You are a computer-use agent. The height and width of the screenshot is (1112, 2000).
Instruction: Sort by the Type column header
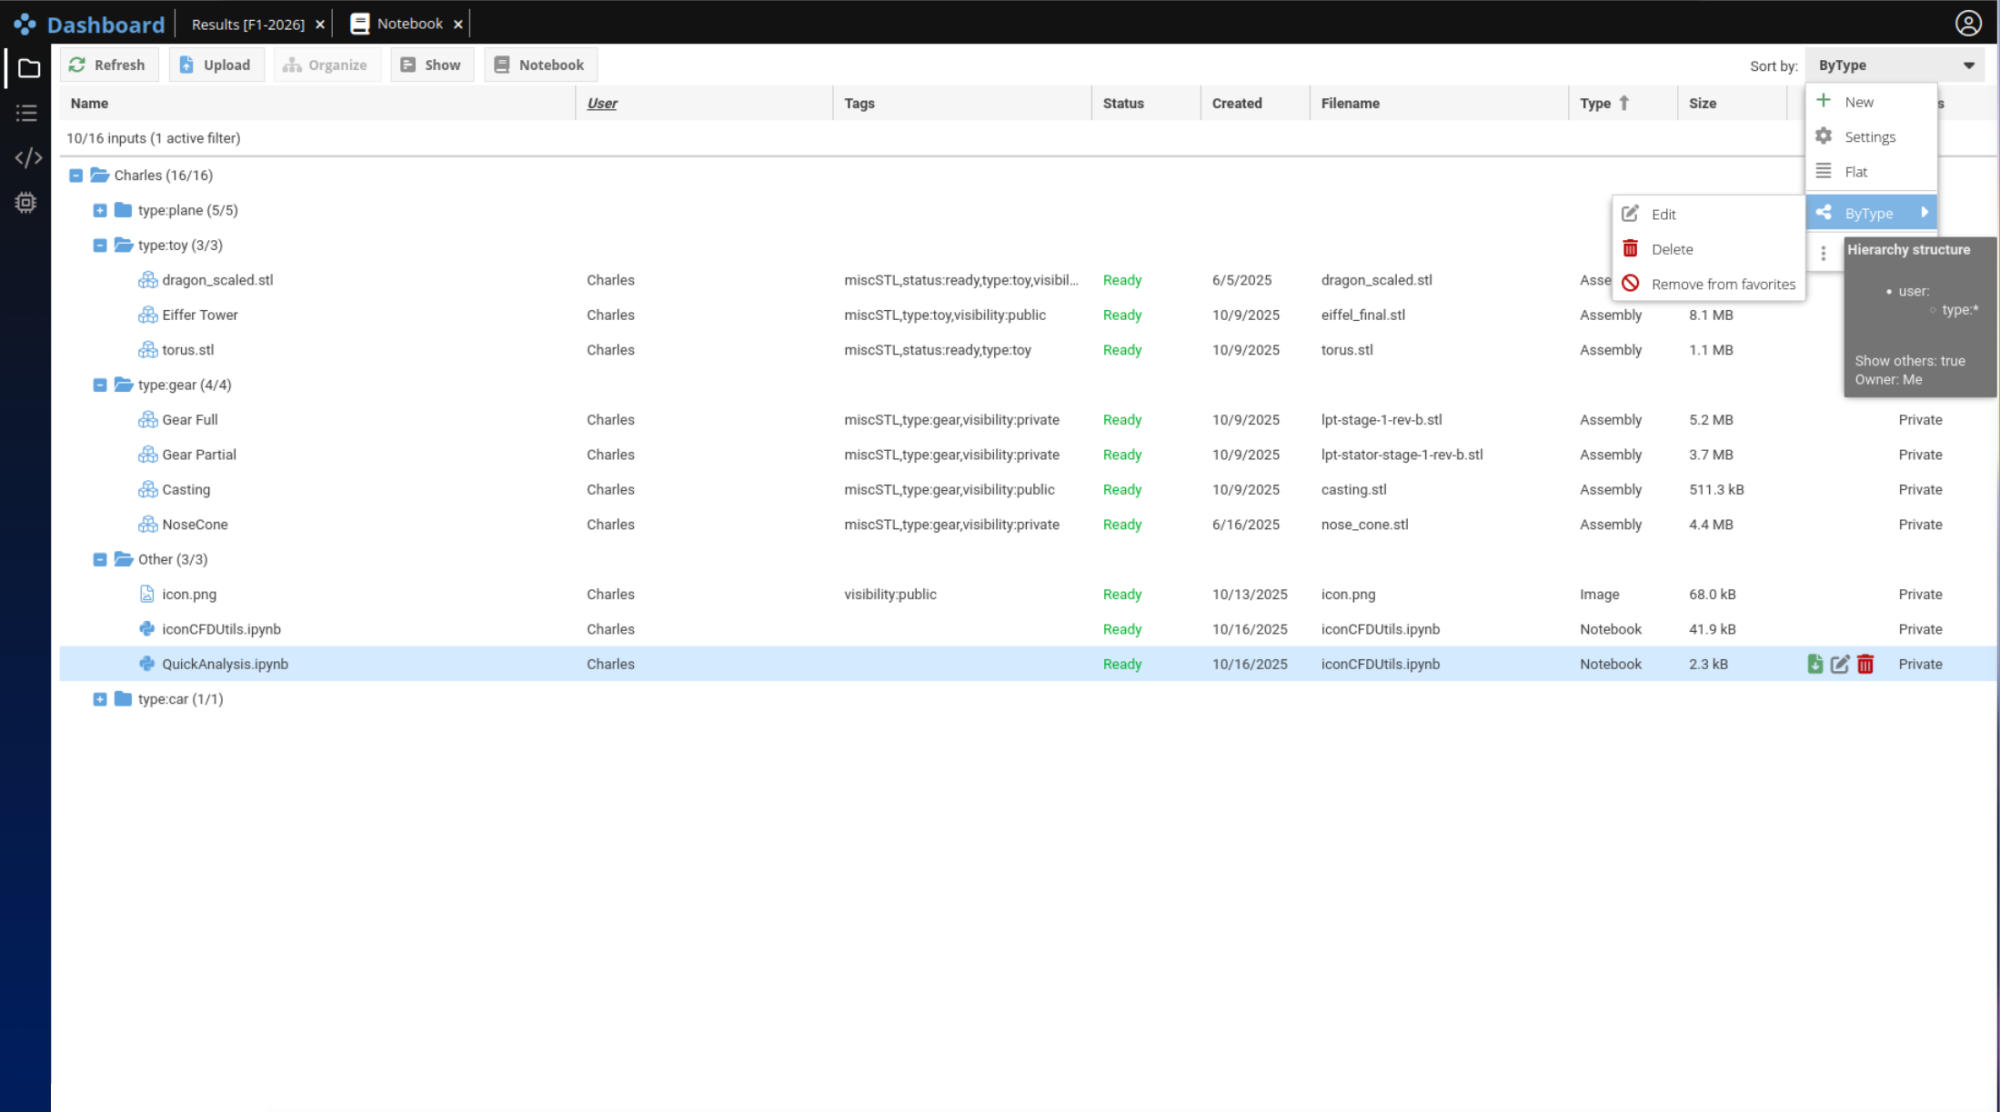point(1595,103)
